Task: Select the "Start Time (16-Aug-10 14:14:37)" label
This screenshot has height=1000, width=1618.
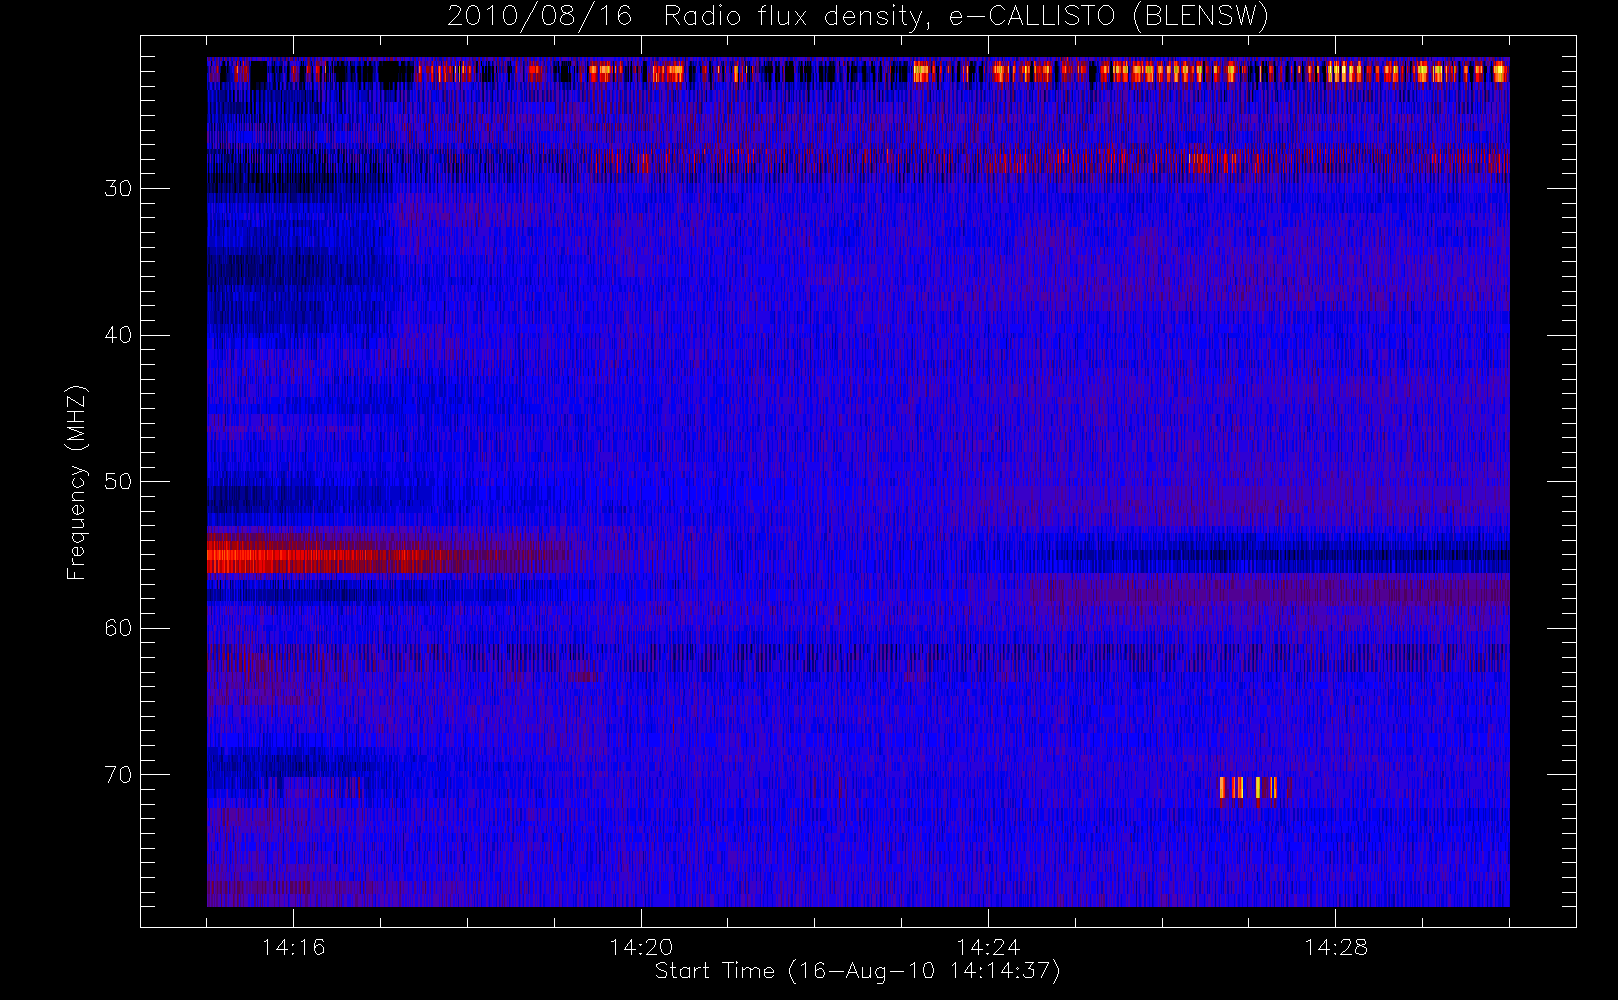Action: pyautogui.click(x=857, y=971)
